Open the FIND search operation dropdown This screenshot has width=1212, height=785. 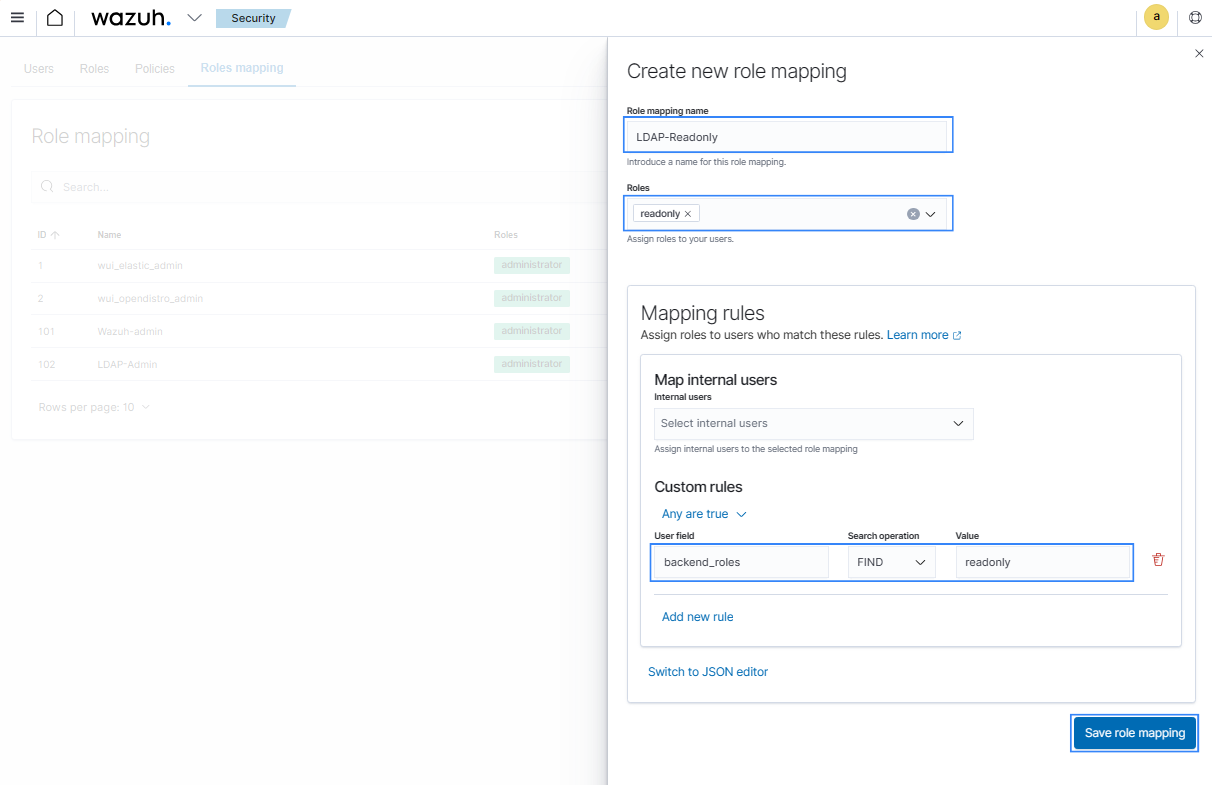pos(891,562)
